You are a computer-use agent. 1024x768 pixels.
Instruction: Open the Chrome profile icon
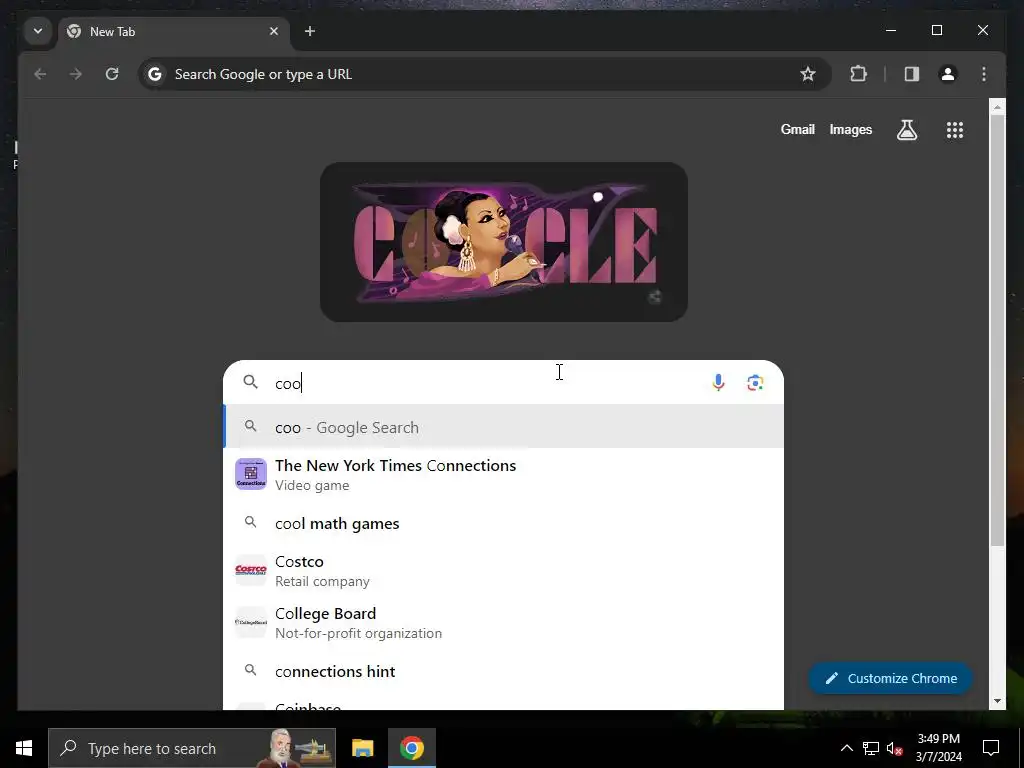[x=948, y=74]
